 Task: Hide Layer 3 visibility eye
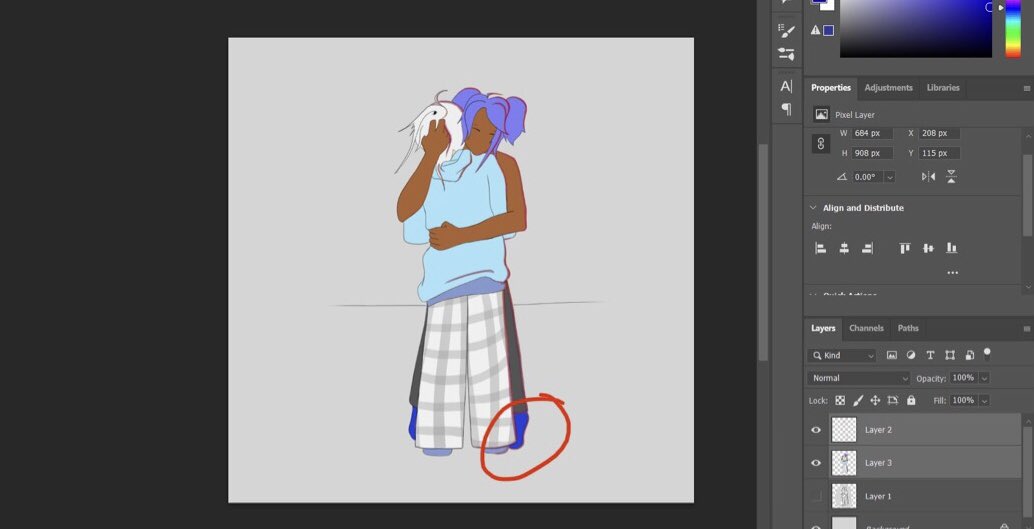[x=816, y=463]
